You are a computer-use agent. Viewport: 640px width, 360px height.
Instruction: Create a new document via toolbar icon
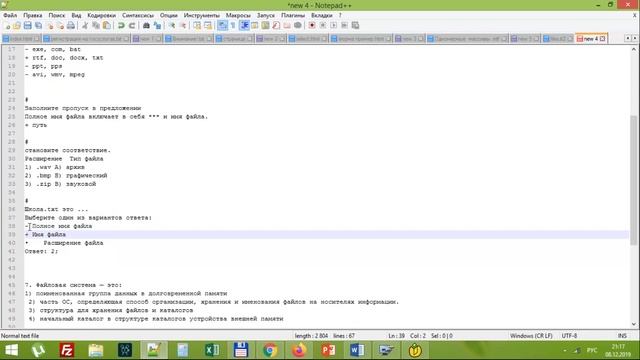point(7,26)
